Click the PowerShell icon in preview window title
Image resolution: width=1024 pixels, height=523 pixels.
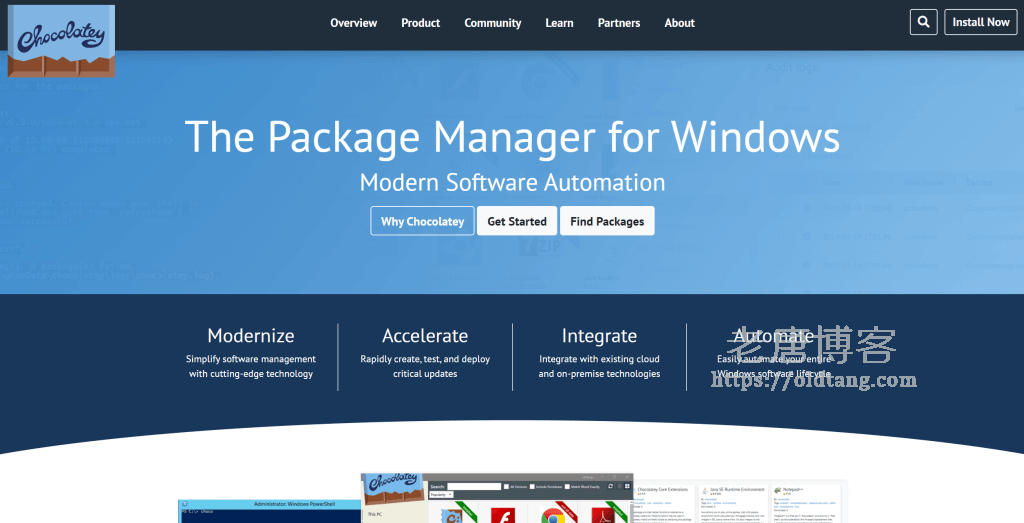click(184, 504)
